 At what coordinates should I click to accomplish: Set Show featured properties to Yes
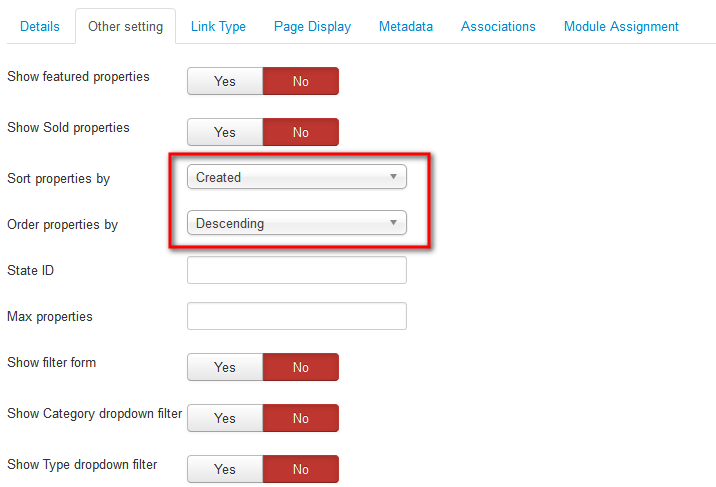(x=225, y=81)
